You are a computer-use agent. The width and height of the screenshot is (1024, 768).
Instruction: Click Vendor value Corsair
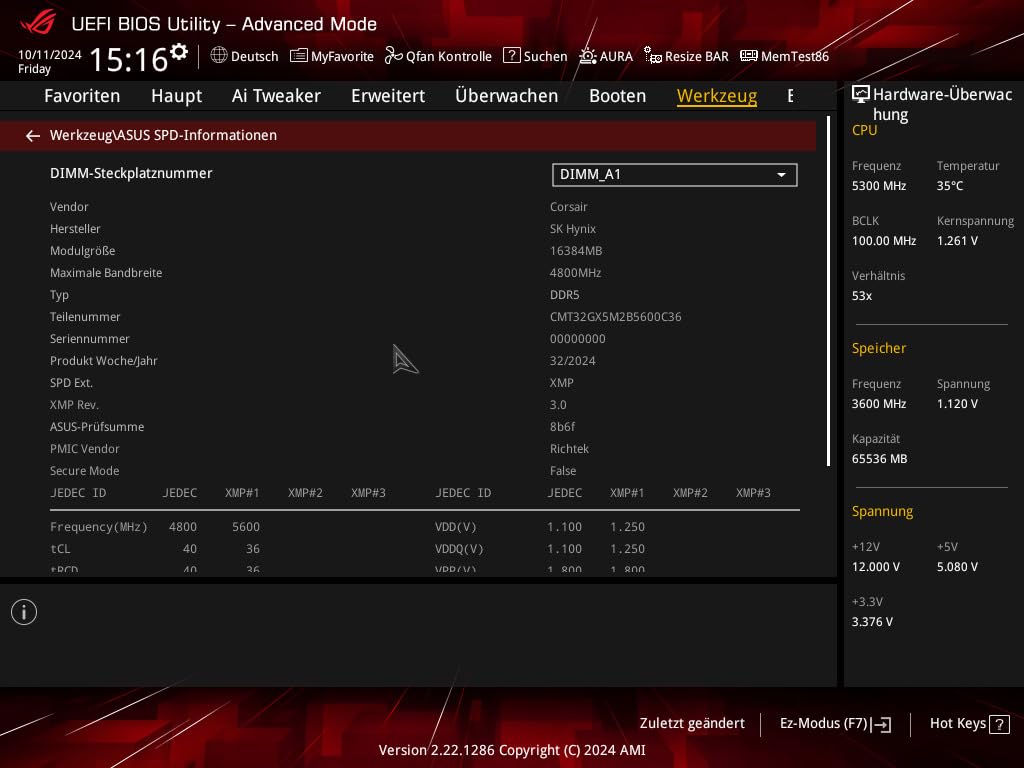tap(569, 206)
